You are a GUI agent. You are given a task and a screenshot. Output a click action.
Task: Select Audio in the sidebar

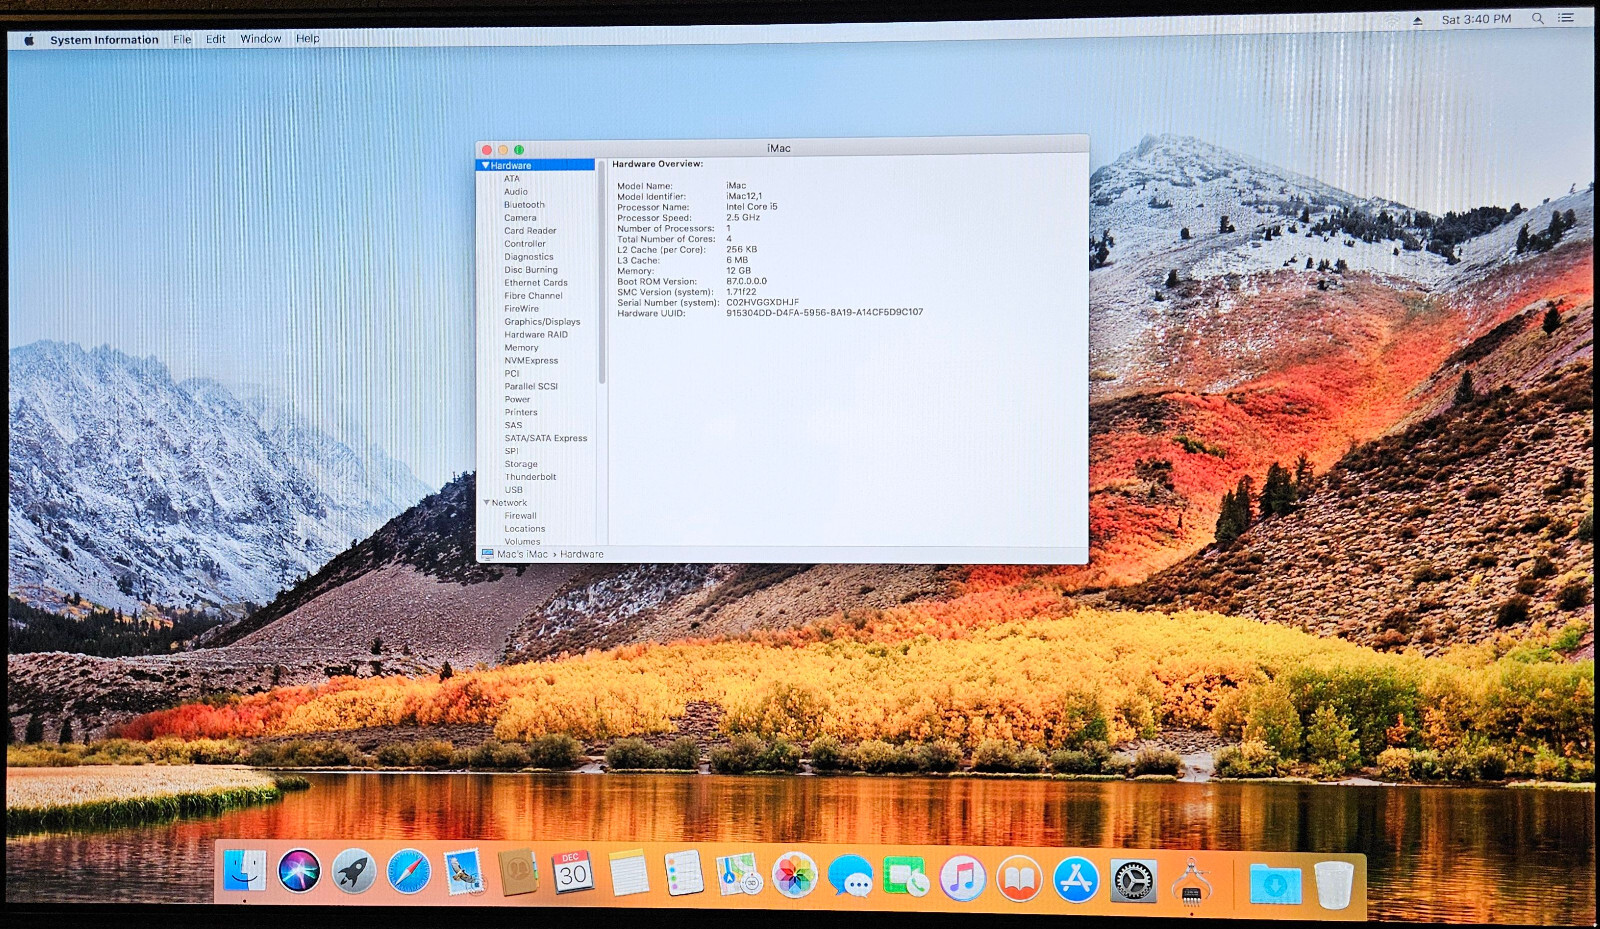516,192
